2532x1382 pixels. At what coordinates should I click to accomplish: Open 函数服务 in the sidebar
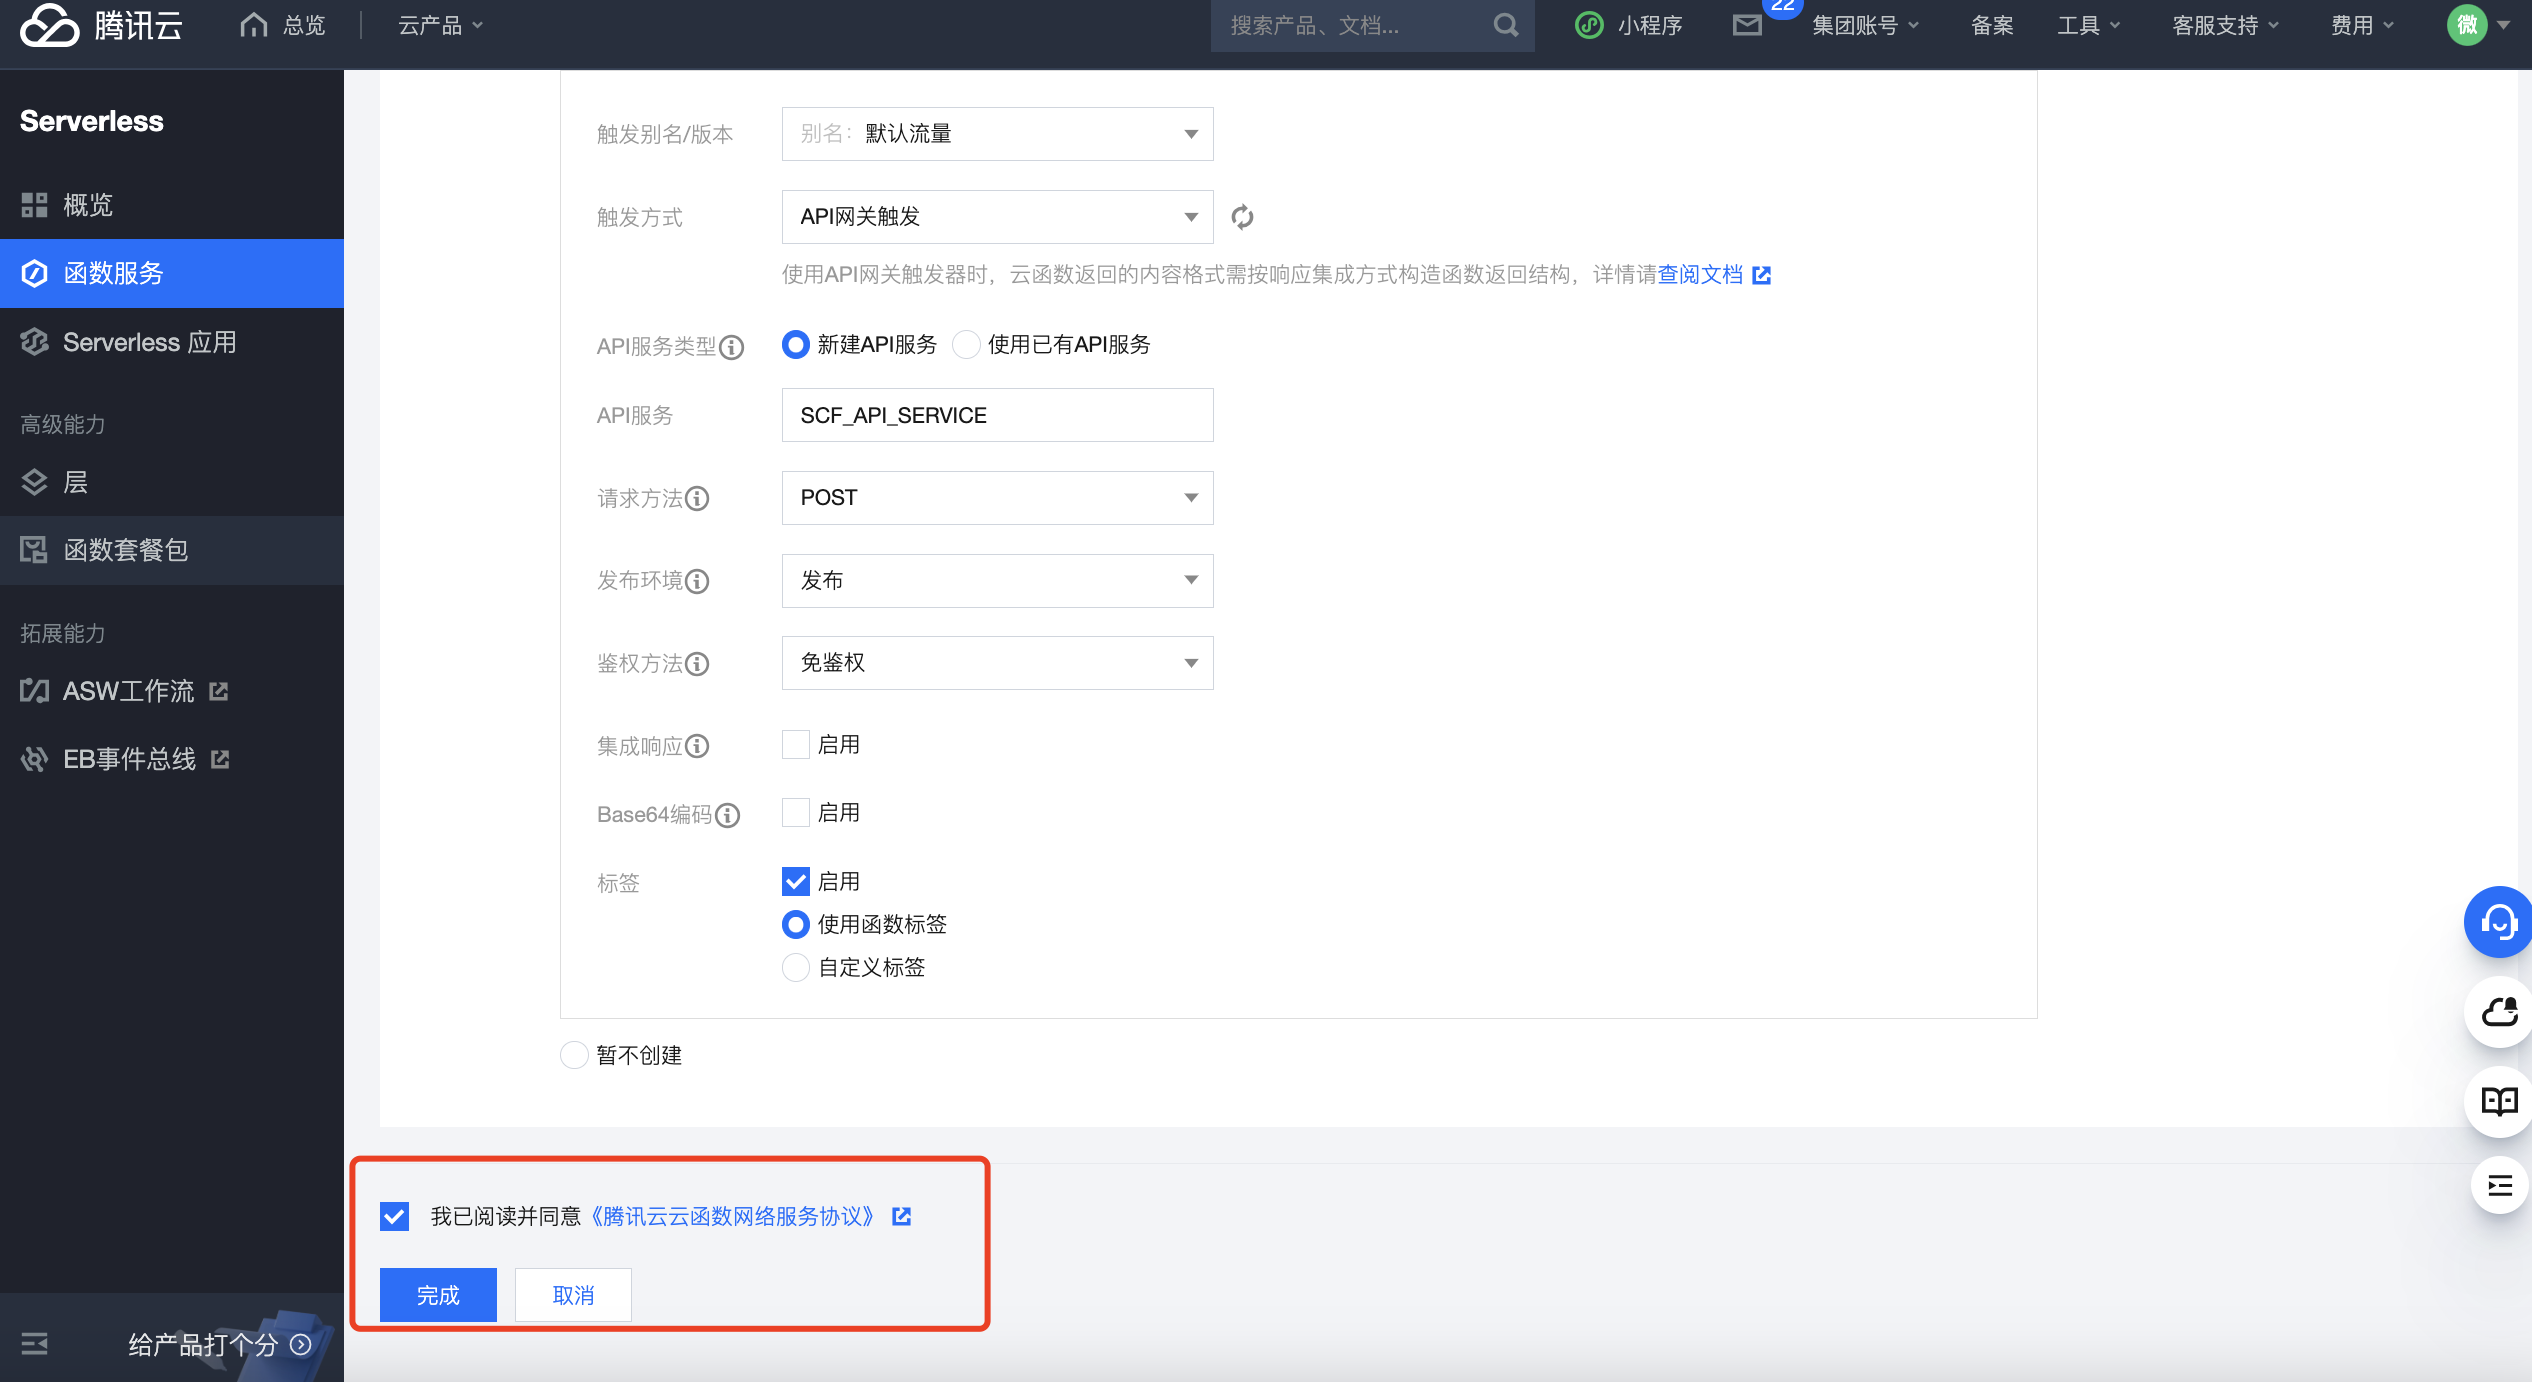172,273
